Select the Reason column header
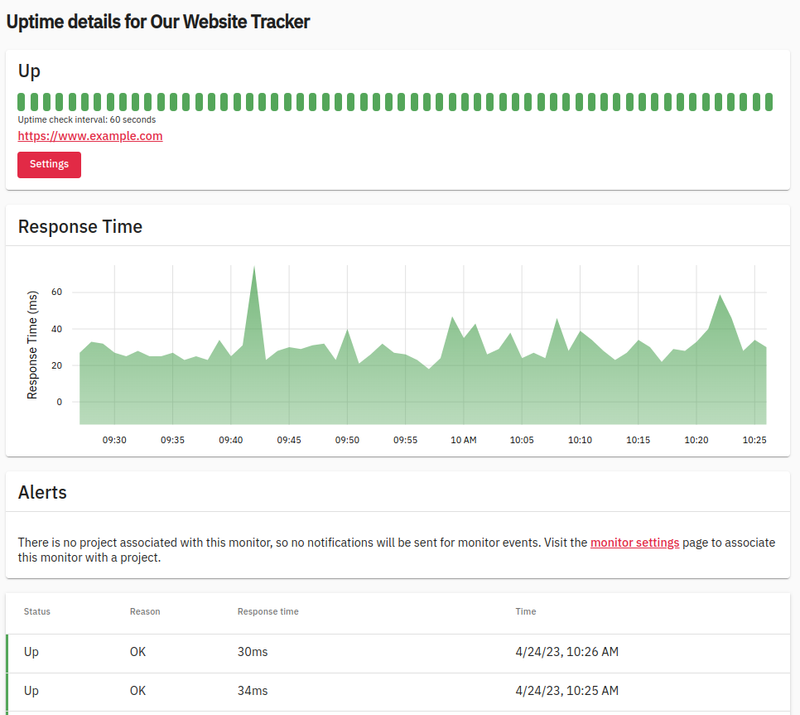The height and width of the screenshot is (715, 800). [145, 611]
